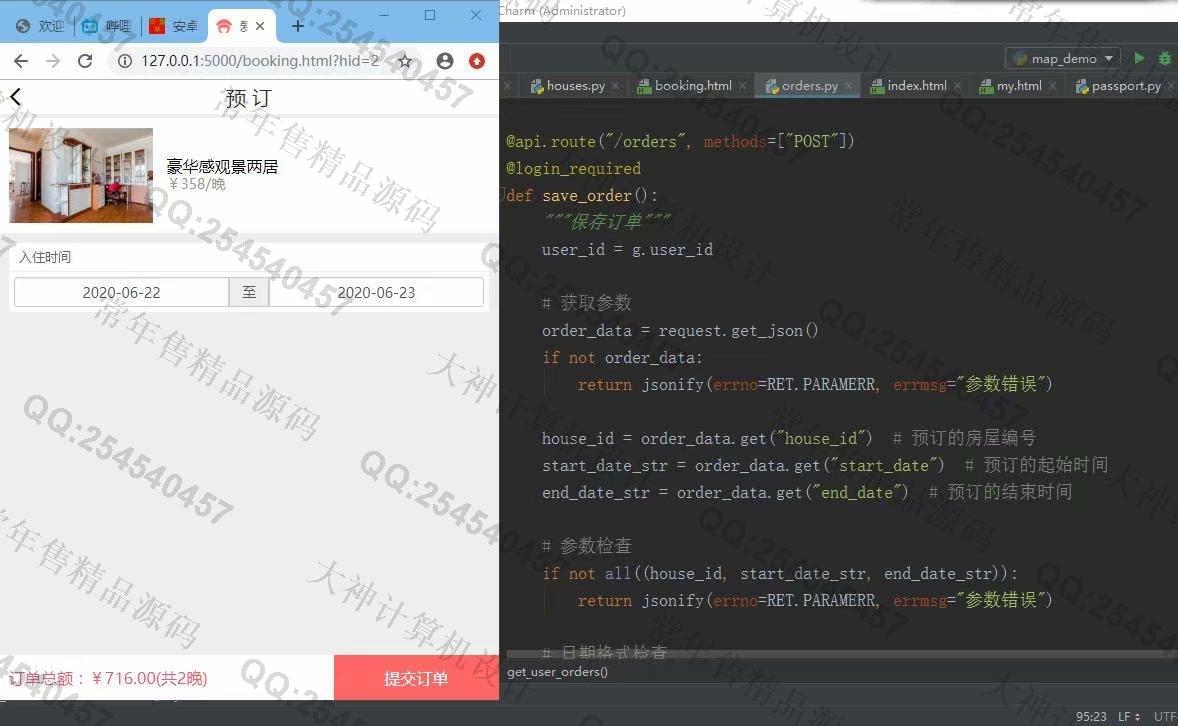Close the my.html editor tab

point(1053,86)
